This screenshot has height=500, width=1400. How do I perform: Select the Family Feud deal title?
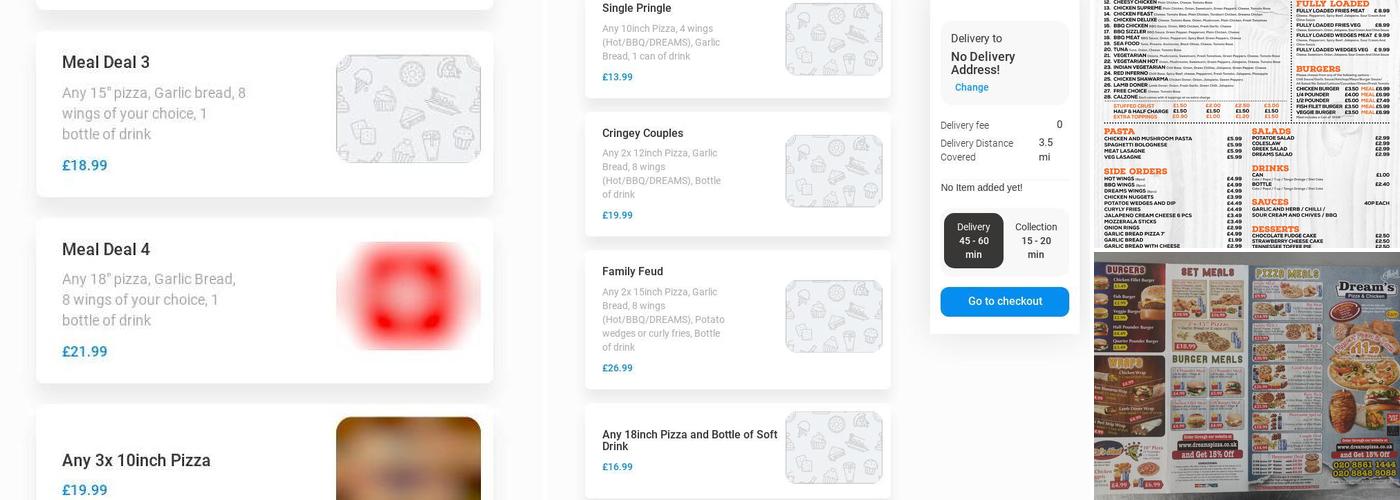point(632,272)
